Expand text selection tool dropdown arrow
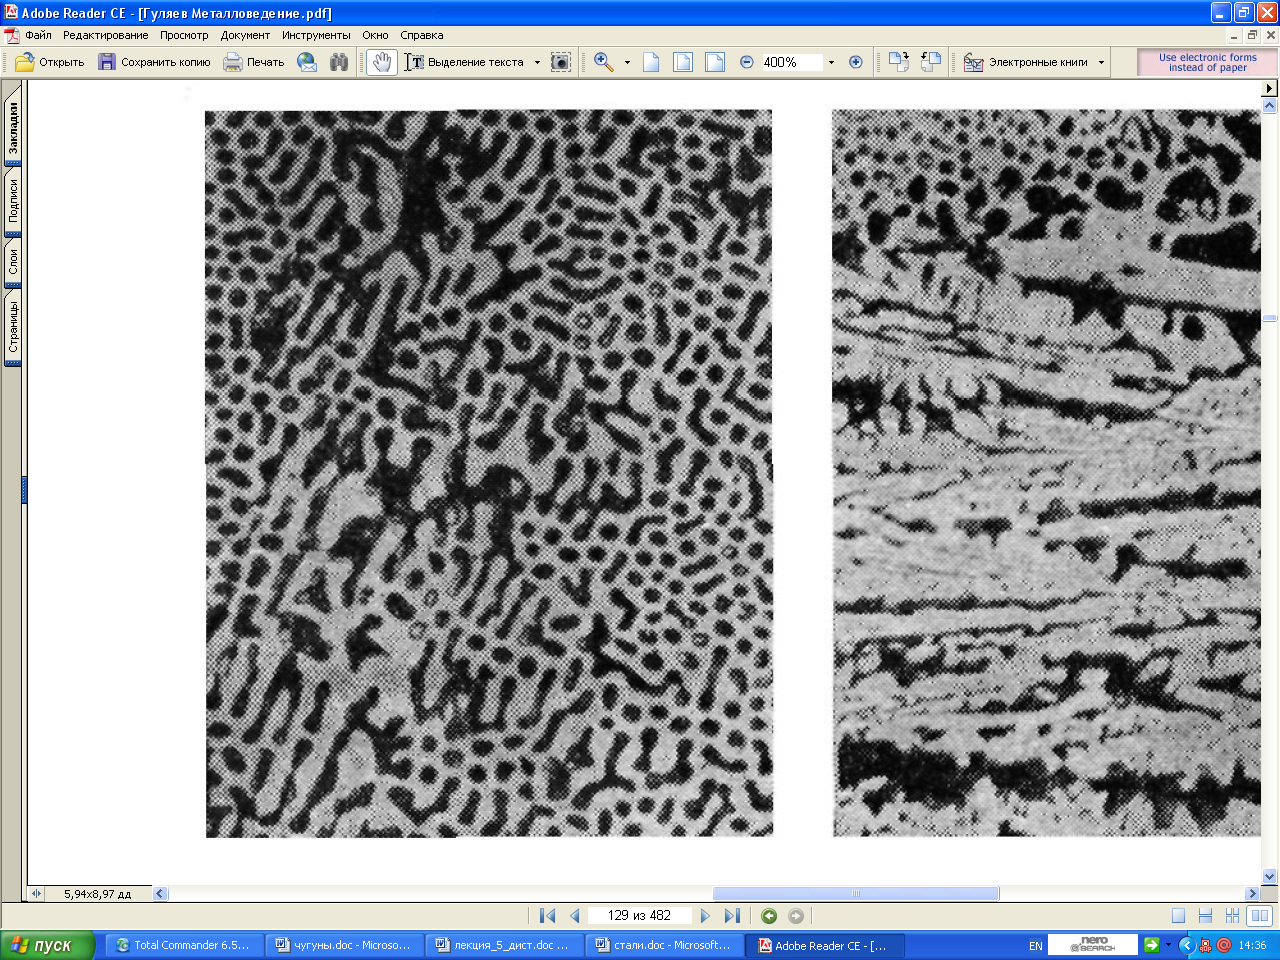 pyautogui.click(x=537, y=62)
